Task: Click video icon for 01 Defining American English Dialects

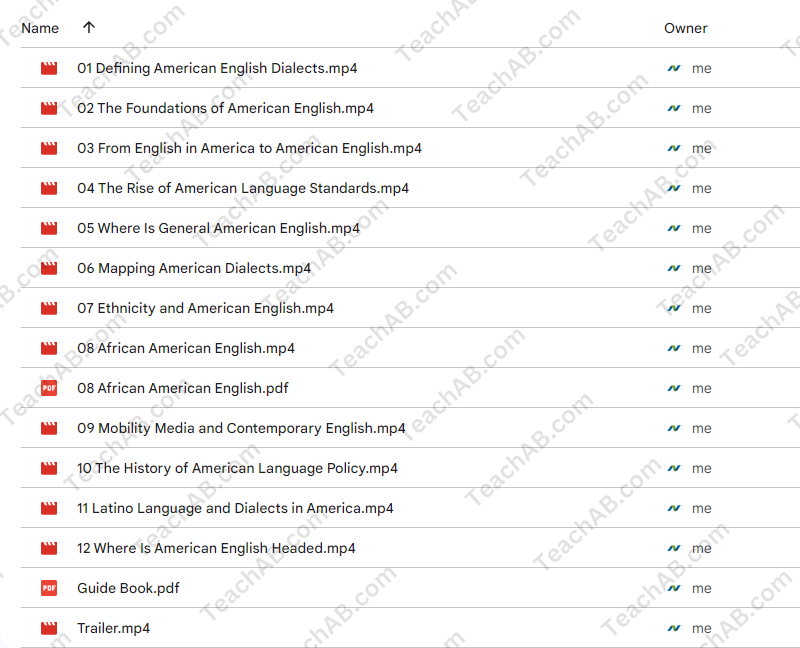Action: (x=49, y=68)
